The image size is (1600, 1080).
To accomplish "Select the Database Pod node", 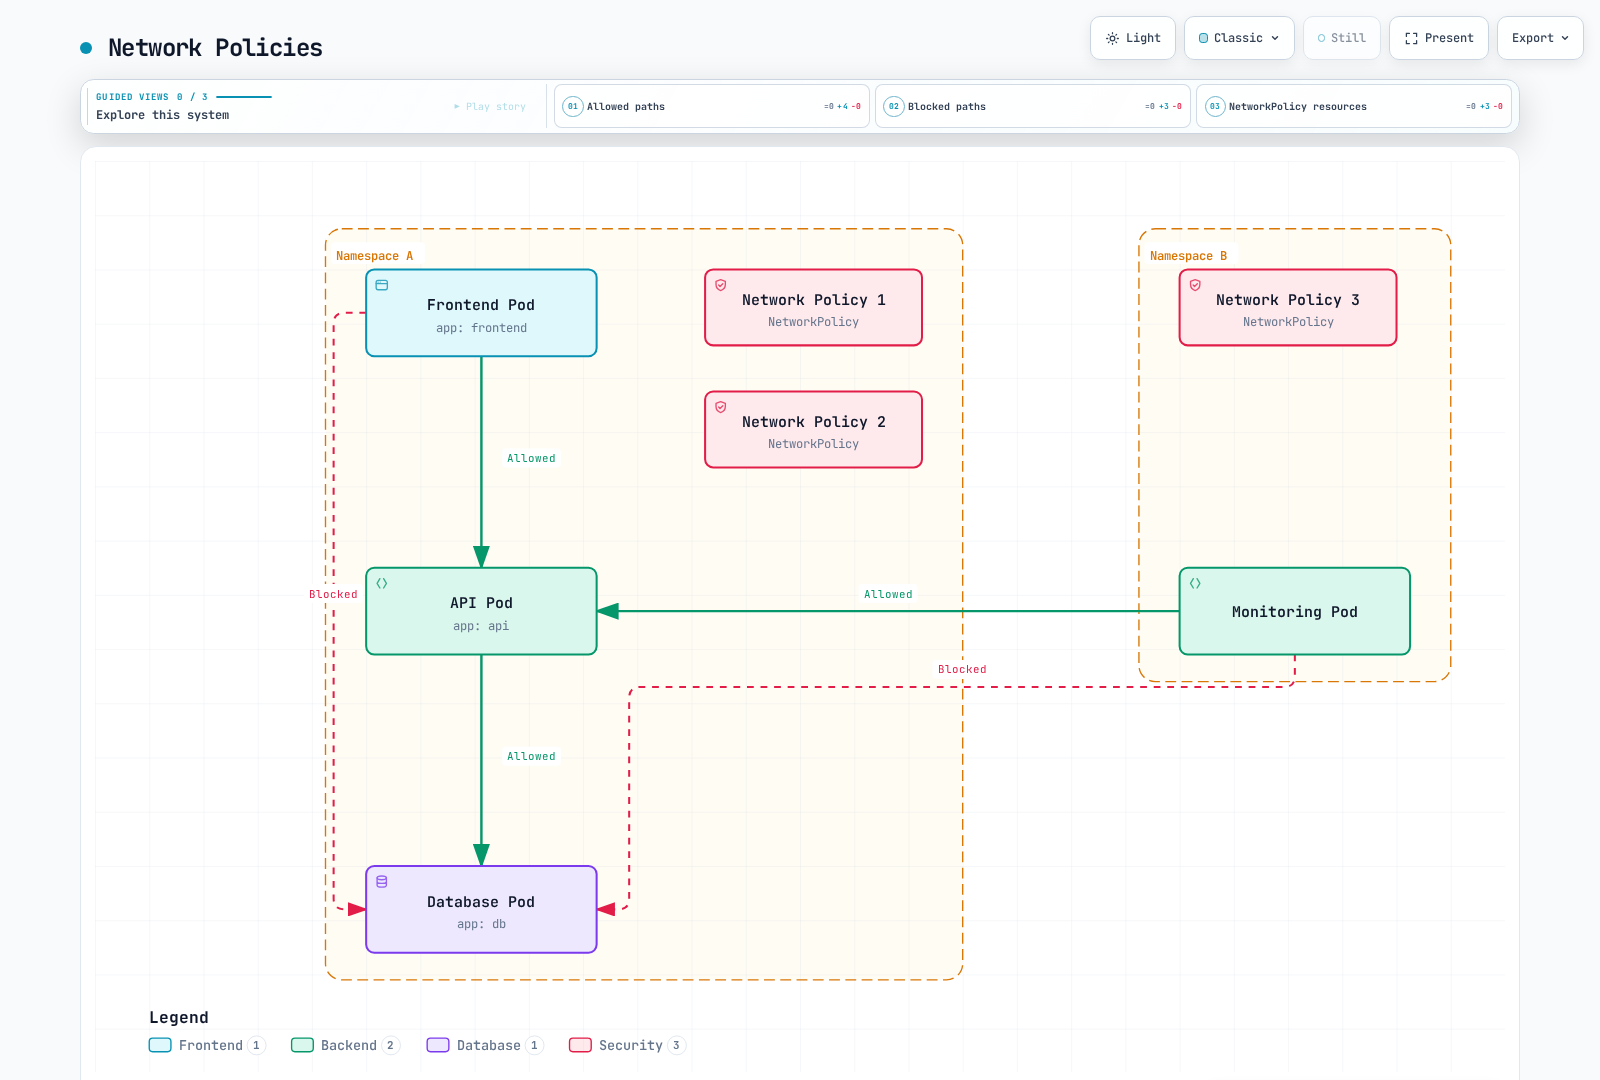I will click(x=481, y=909).
